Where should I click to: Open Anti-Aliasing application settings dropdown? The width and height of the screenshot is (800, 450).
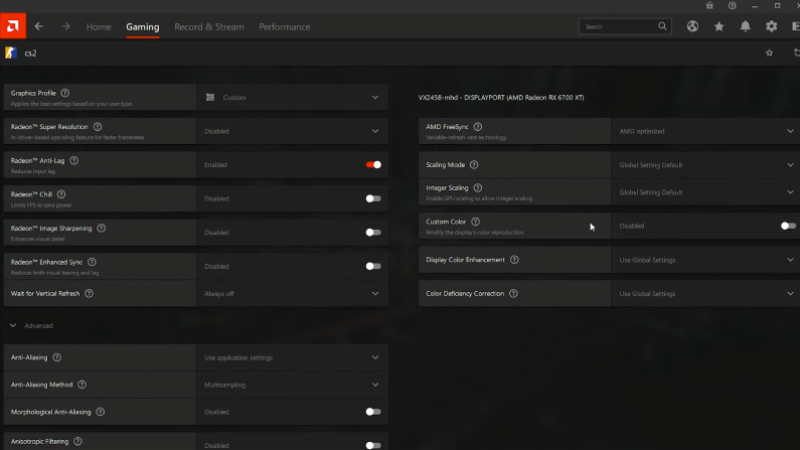pyautogui.click(x=292, y=358)
